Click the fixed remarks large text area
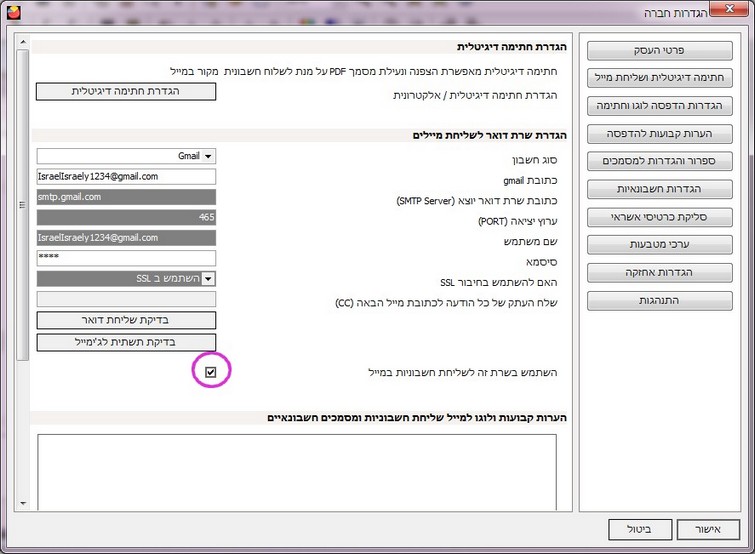755x554 pixels. 297,472
